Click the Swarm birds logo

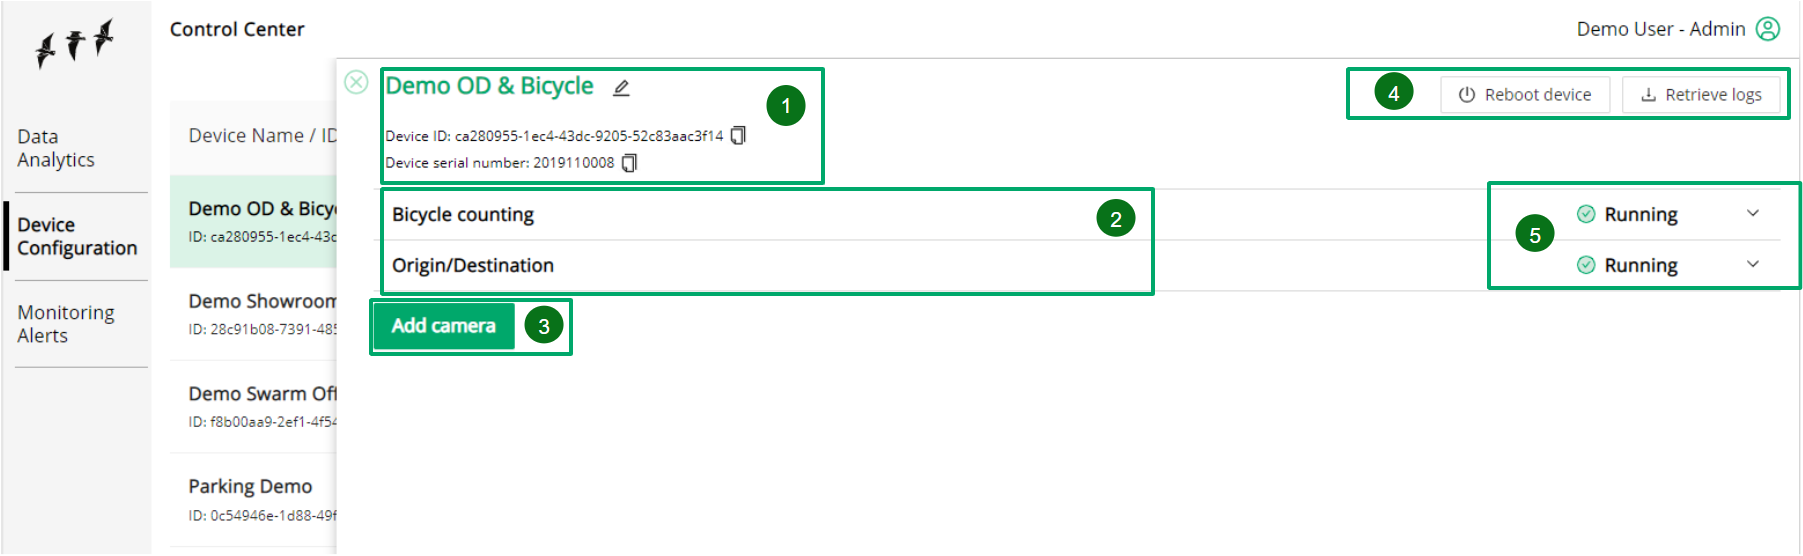74,43
